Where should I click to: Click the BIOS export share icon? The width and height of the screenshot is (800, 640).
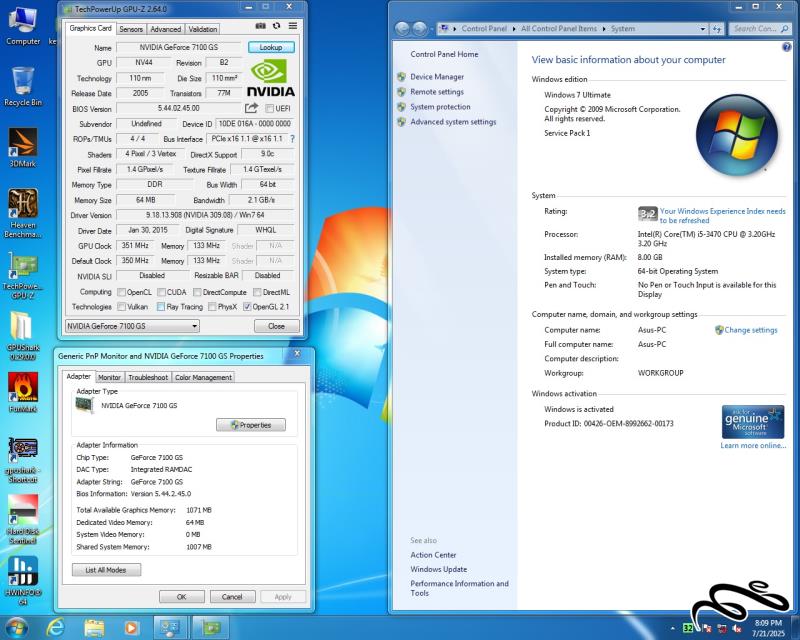coord(251,108)
